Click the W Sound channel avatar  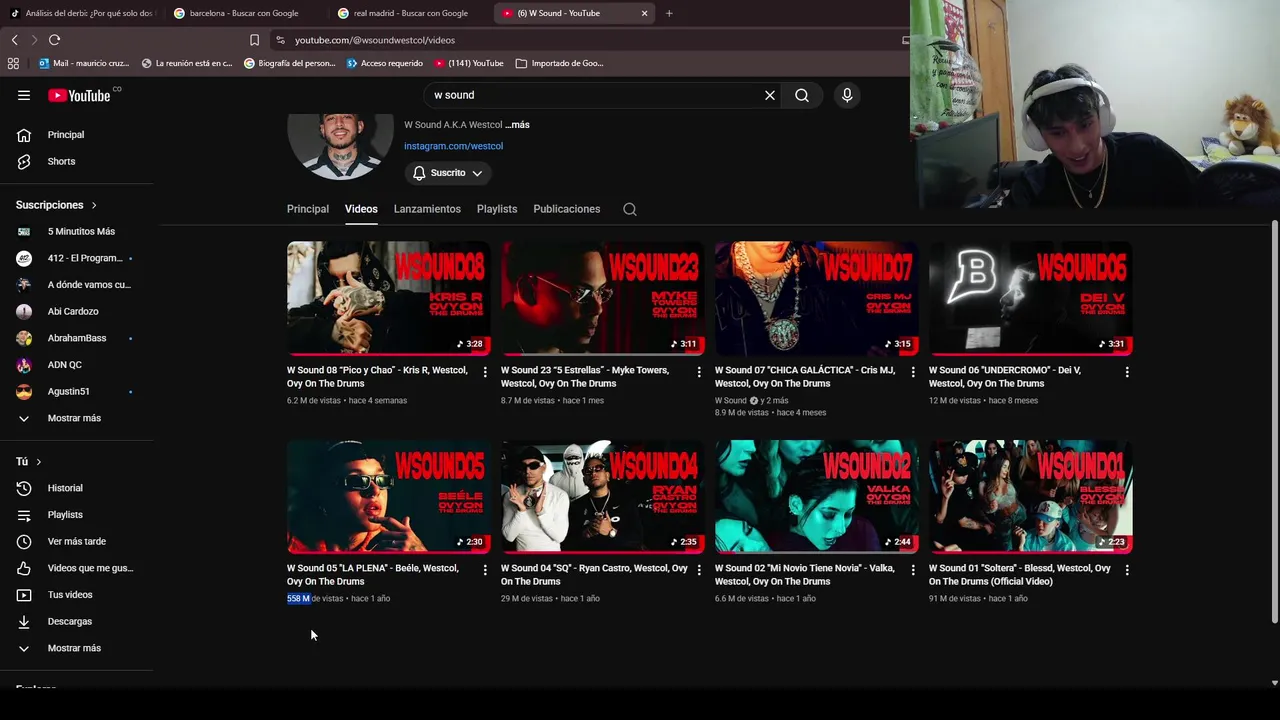coord(340,146)
